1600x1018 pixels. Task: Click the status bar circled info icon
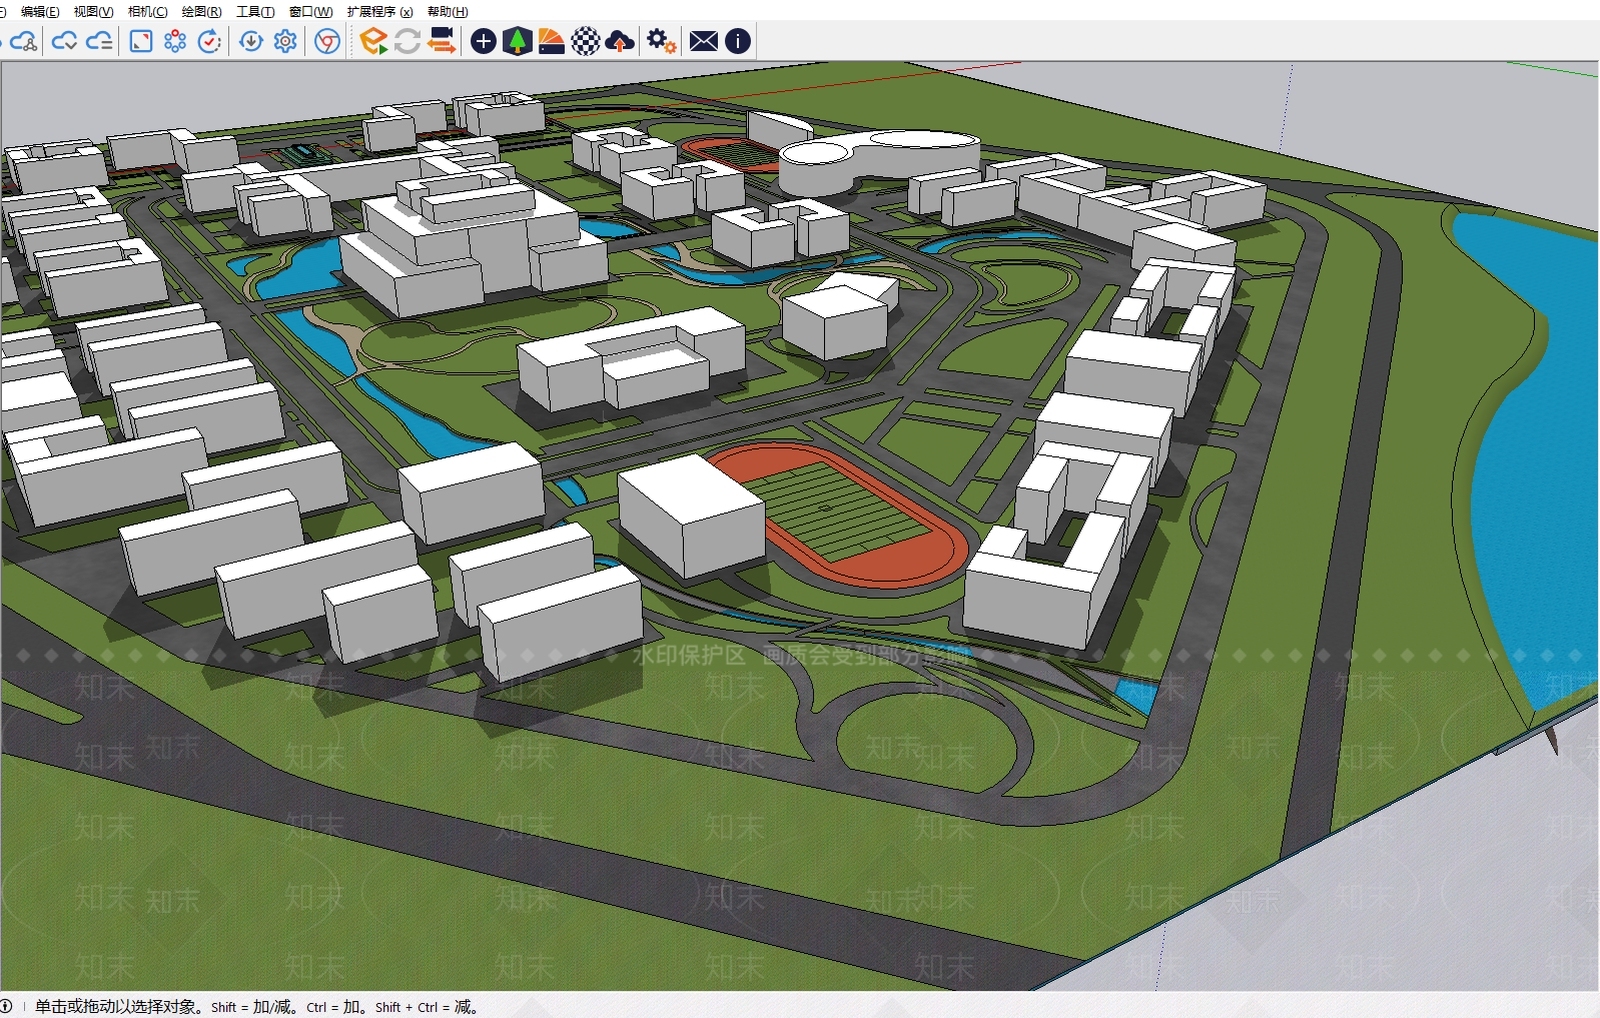tap(7, 1006)
